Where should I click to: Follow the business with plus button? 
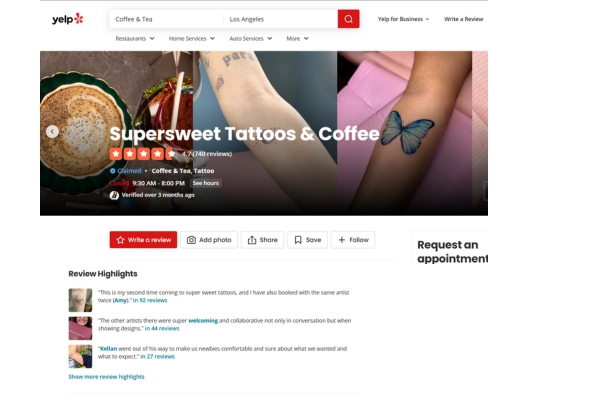coord(353,240)
